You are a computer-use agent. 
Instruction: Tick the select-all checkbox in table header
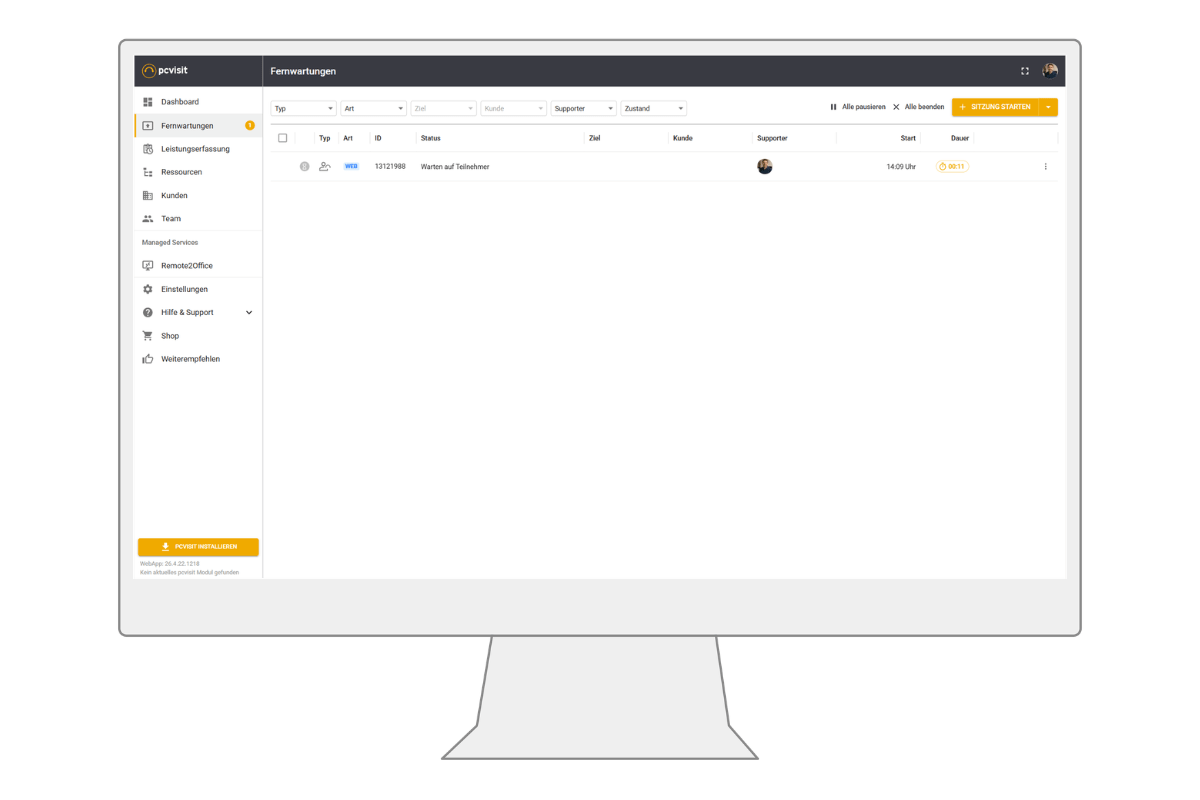point(283,138)
